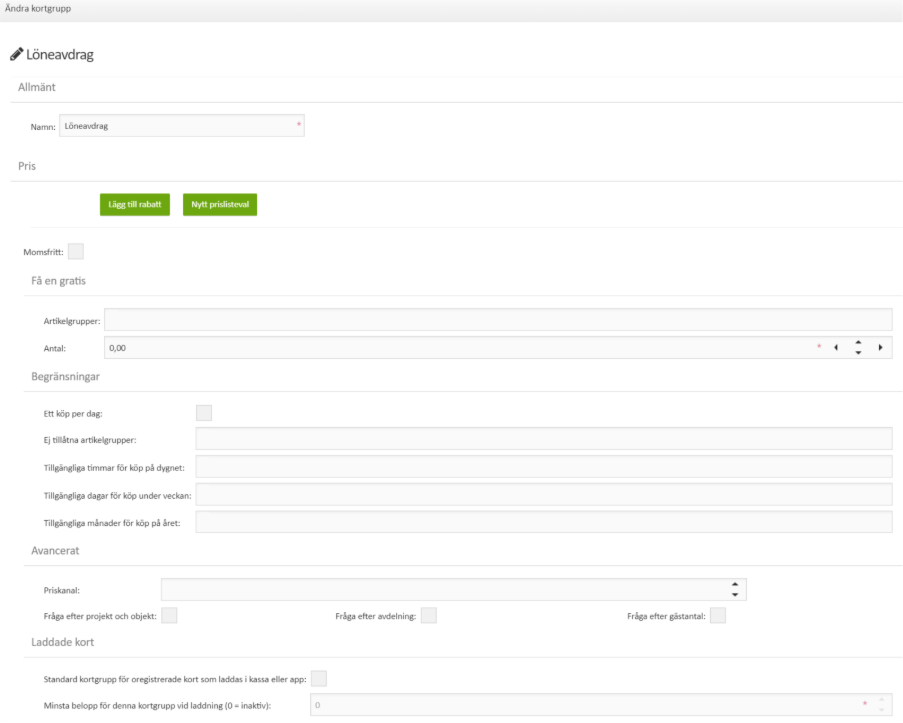The image size is (903, 723).
Task: Toggle the Fråga efter gästantal checkbox
Action: [x=717, y=618]
